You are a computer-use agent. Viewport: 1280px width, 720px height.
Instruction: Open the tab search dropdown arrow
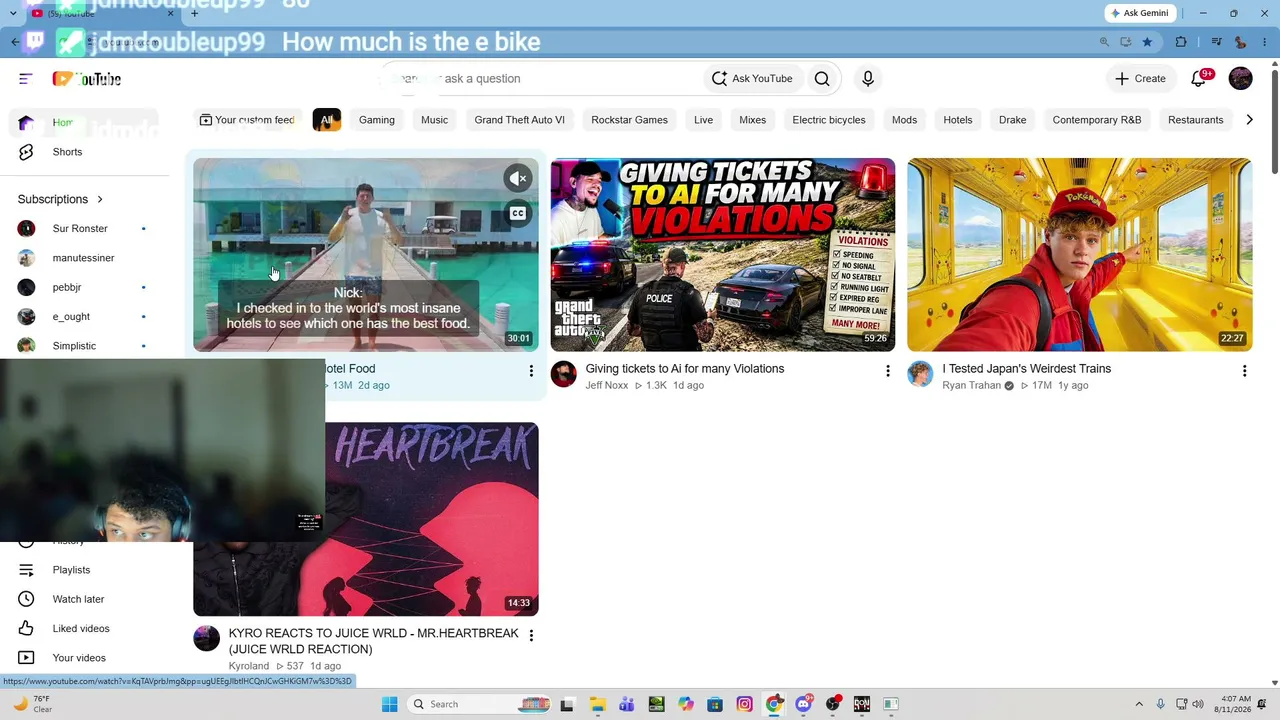(13, 13)
